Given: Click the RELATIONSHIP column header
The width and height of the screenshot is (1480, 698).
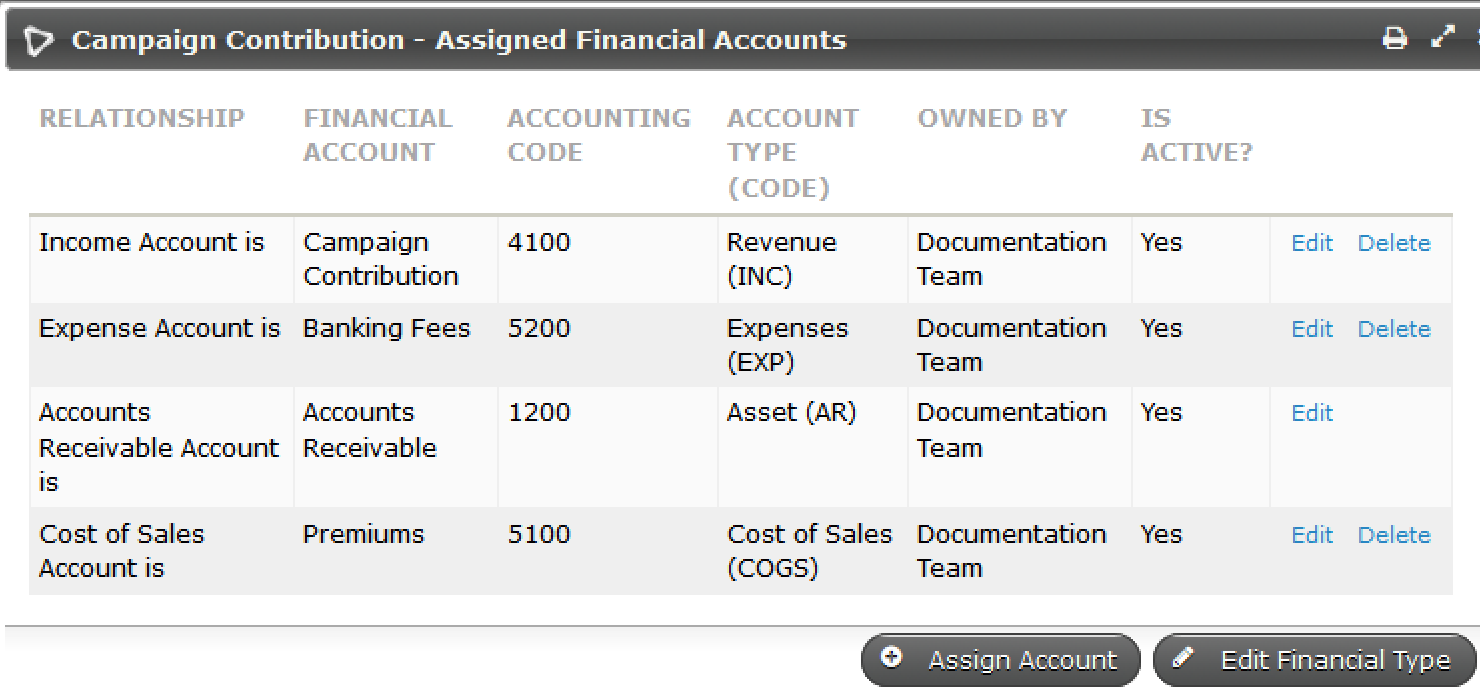Looking at the screenshot, I should coord(141,118).
